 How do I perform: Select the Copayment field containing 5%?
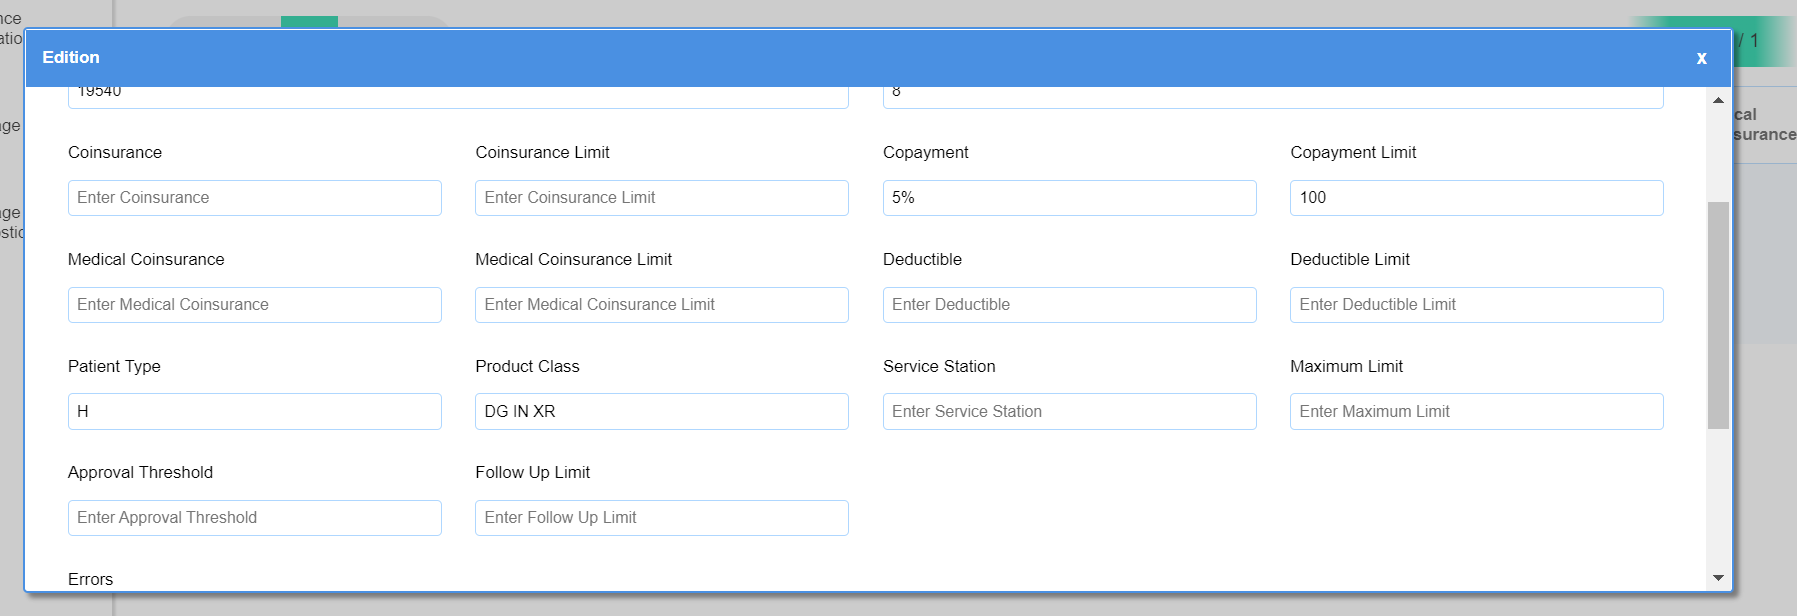[1070, 198]
